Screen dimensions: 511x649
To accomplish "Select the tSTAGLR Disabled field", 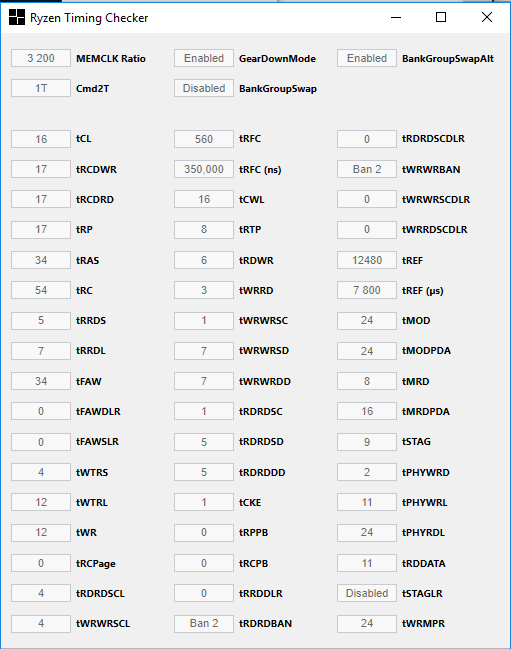I will [x=367, y=593].
